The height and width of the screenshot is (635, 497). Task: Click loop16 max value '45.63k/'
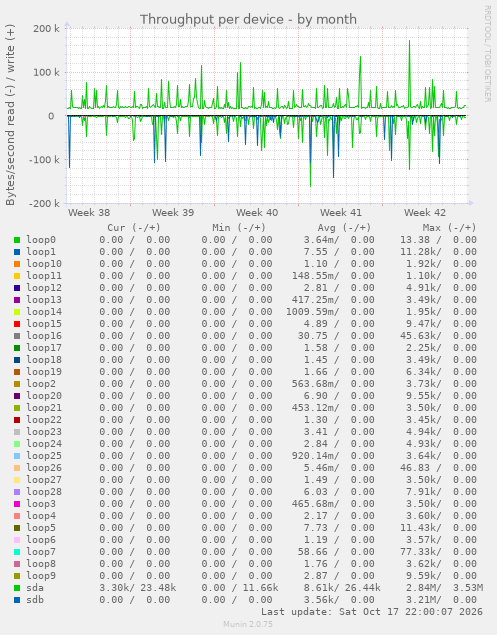[421, 336]
